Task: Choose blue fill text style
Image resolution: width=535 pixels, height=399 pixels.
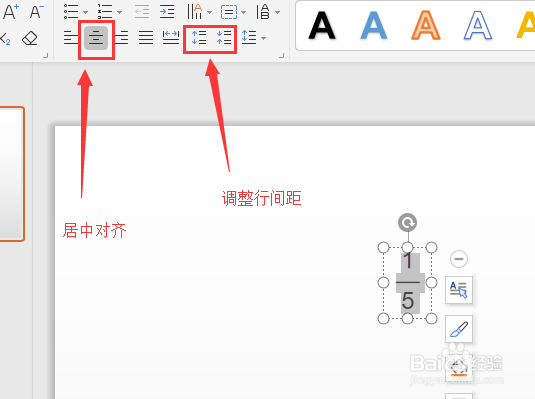Action: (374, 26)
